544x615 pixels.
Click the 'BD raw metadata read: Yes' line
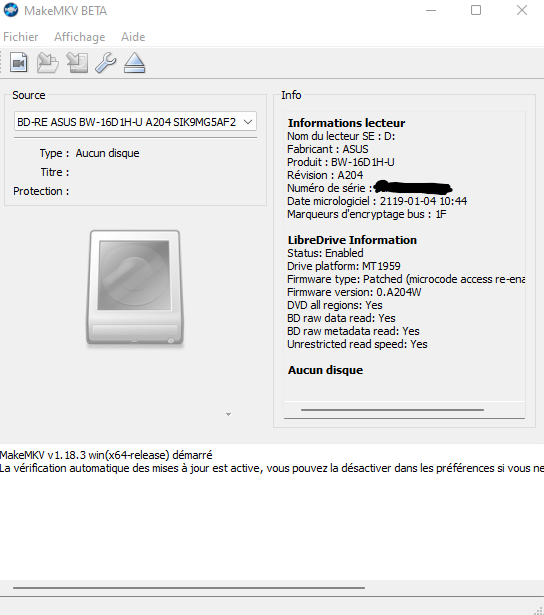coord(353,331)
